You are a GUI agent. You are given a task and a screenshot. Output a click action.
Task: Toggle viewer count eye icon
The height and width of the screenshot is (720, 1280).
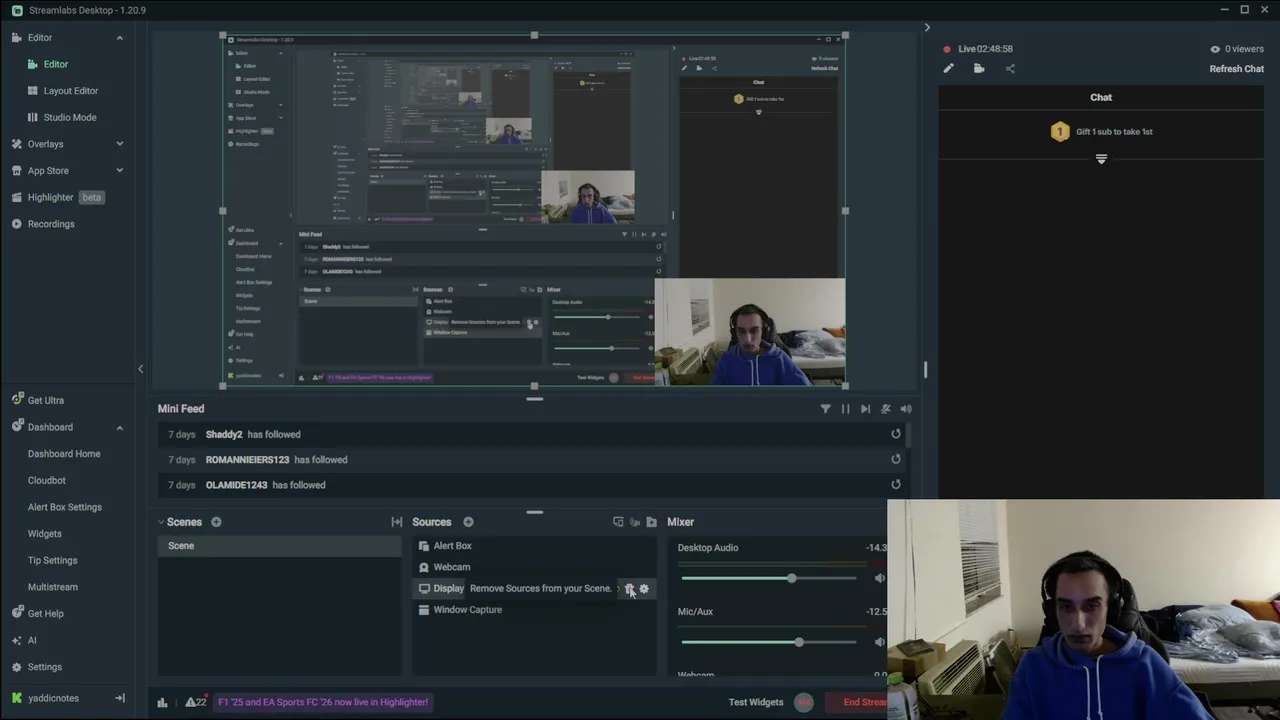(x=1215, y=49)
